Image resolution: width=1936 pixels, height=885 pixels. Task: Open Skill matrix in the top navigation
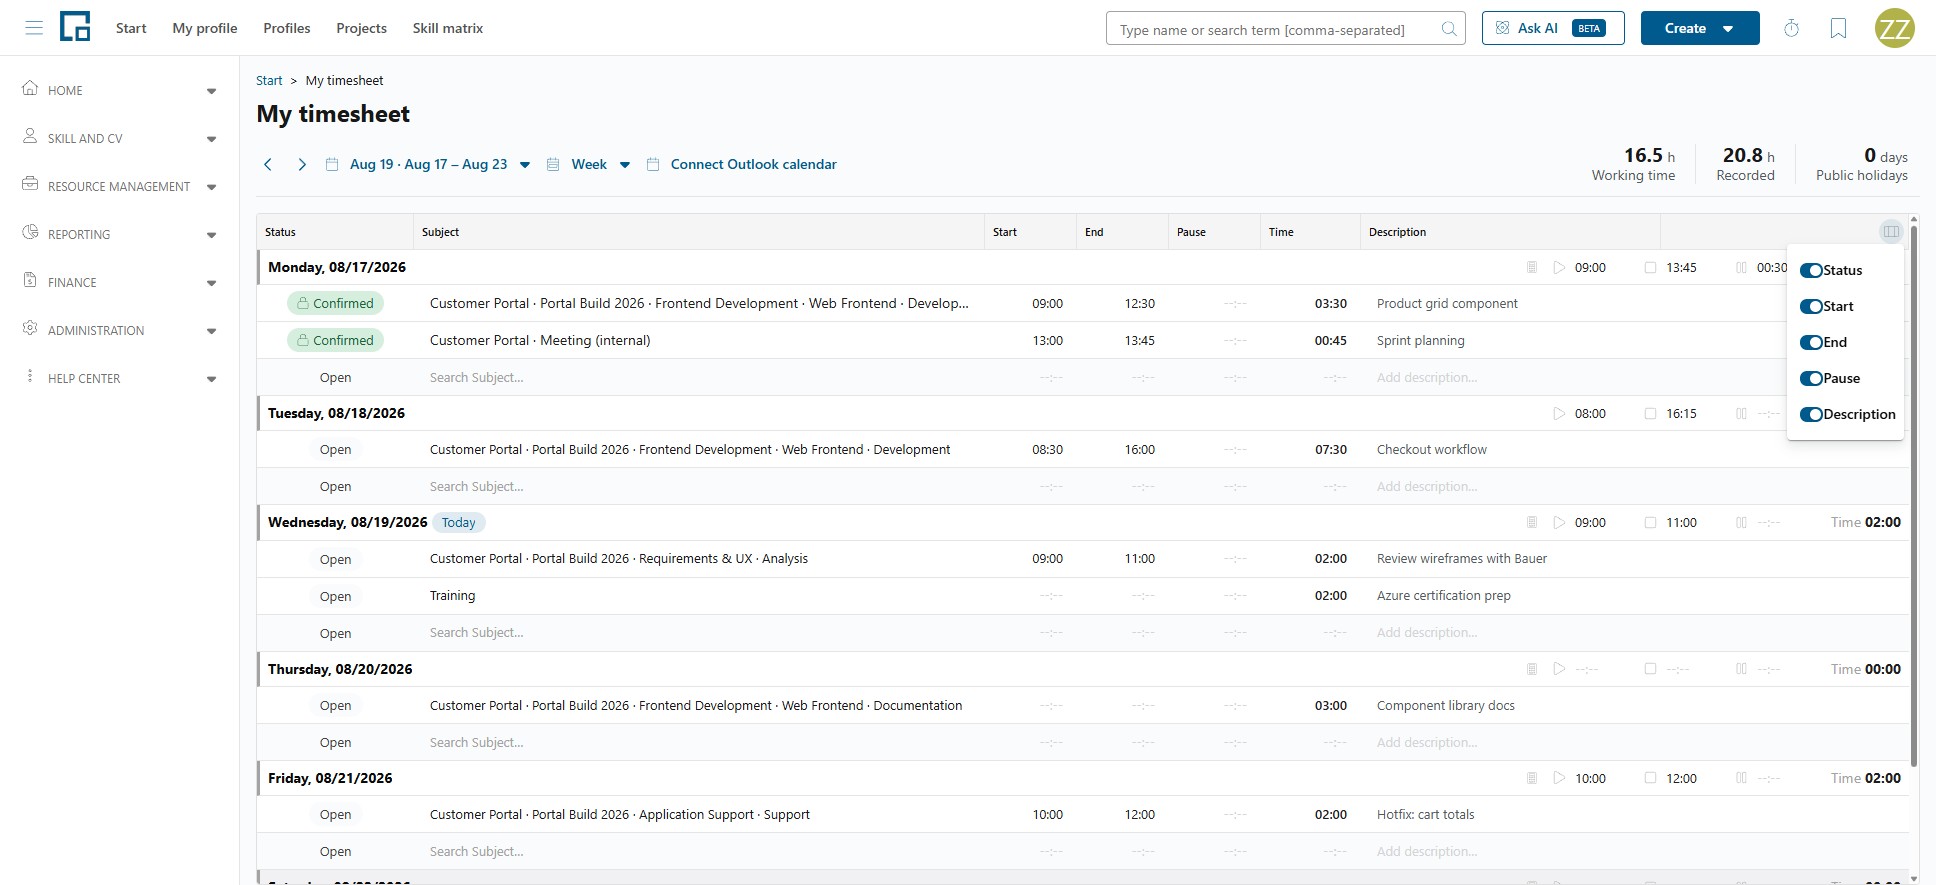[x=448, y=28]
